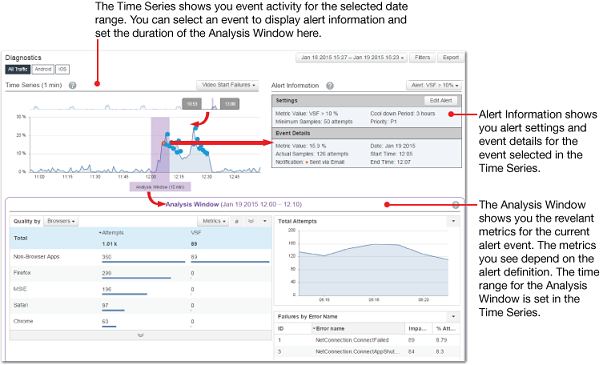This screenshot has height=365, width=603.
Task: Open the Total Attempts panel menu arrow
Action: (x=453, y=222)
